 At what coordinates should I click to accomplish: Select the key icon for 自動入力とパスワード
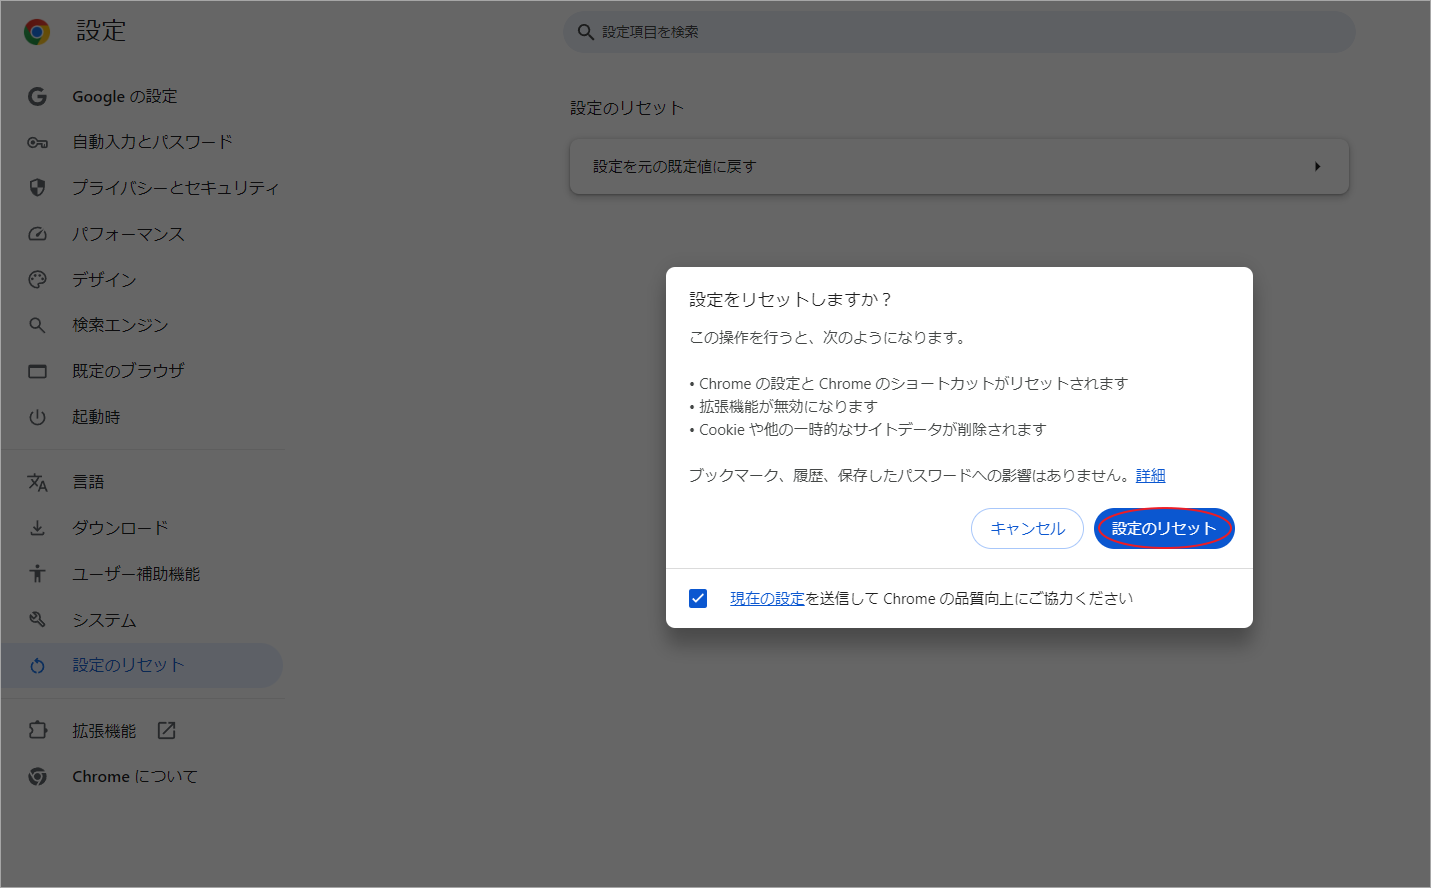click(37, 141)
